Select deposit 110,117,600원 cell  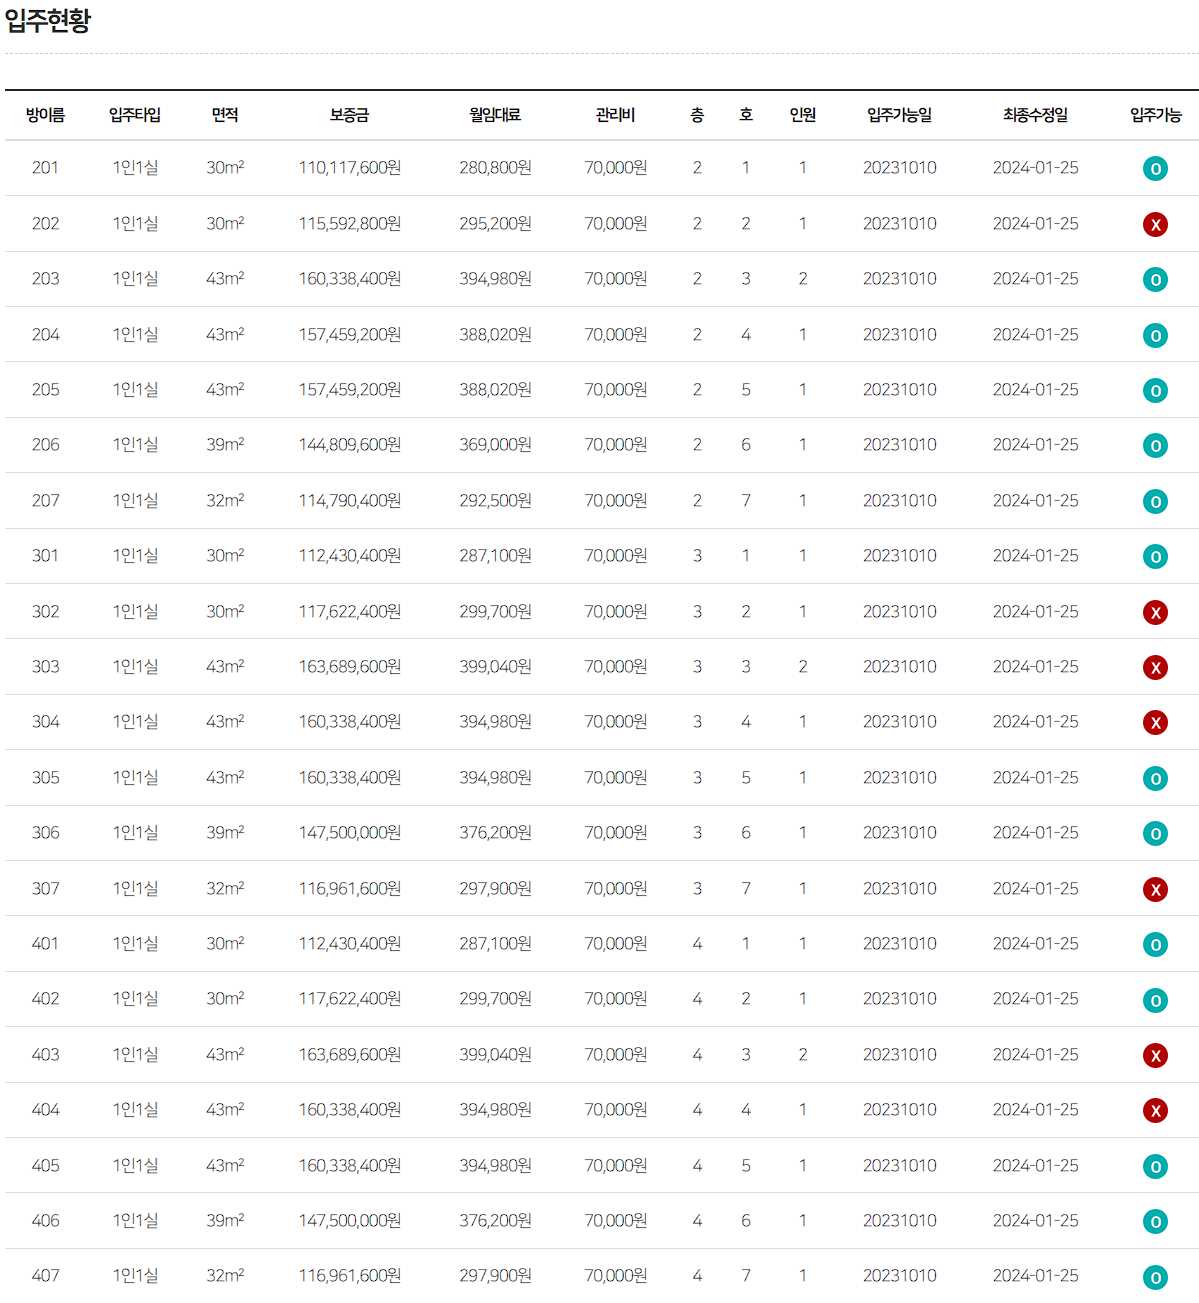tap(349, 168)
